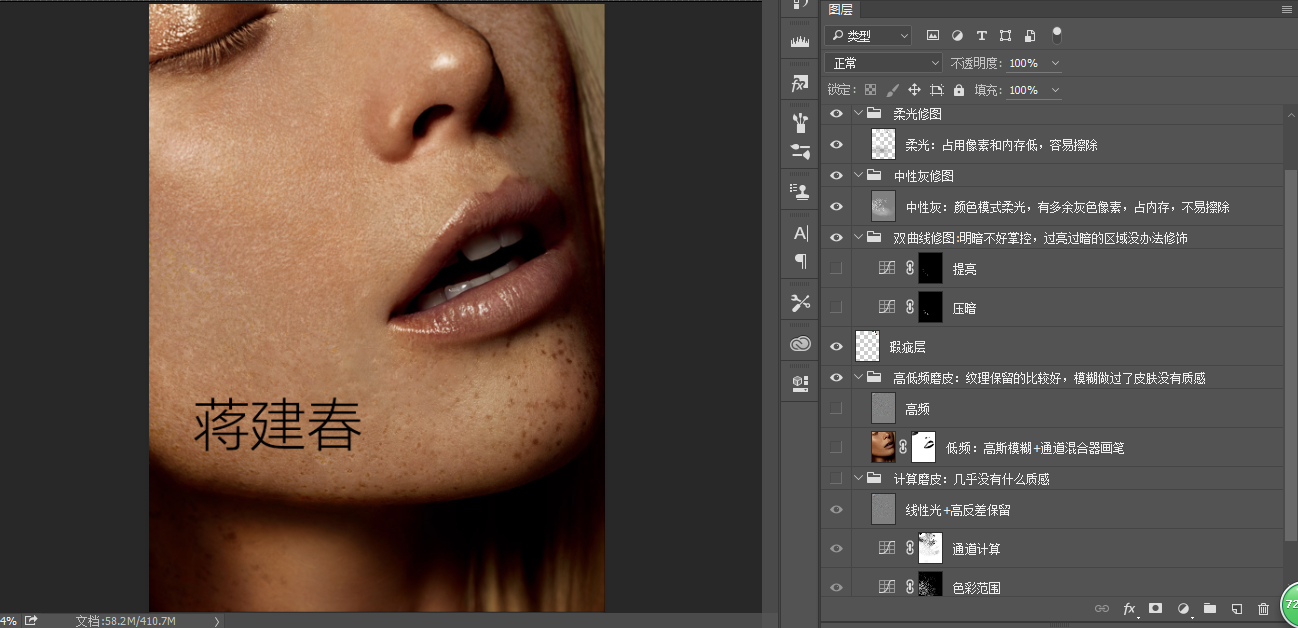1298x628 pixels.
Task: Click the delete layer trash icon
Action: click(1263, 608)
